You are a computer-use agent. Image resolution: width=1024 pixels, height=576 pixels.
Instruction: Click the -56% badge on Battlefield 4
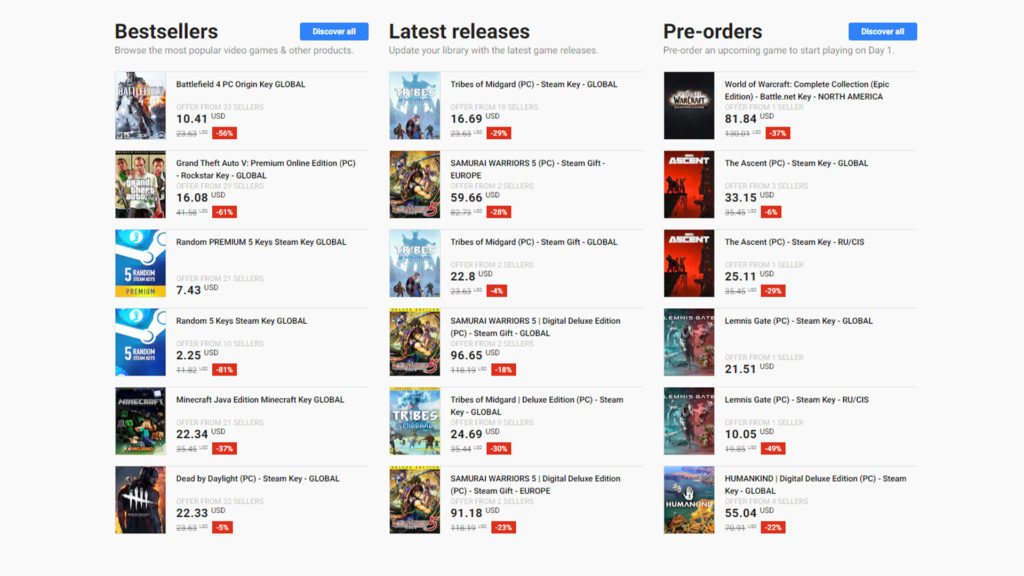coord(225,133)
